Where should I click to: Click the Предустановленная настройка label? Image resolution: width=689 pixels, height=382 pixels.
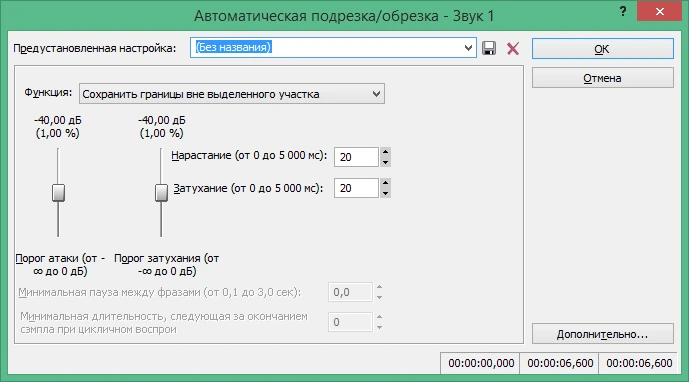click(x=94, y=48)
